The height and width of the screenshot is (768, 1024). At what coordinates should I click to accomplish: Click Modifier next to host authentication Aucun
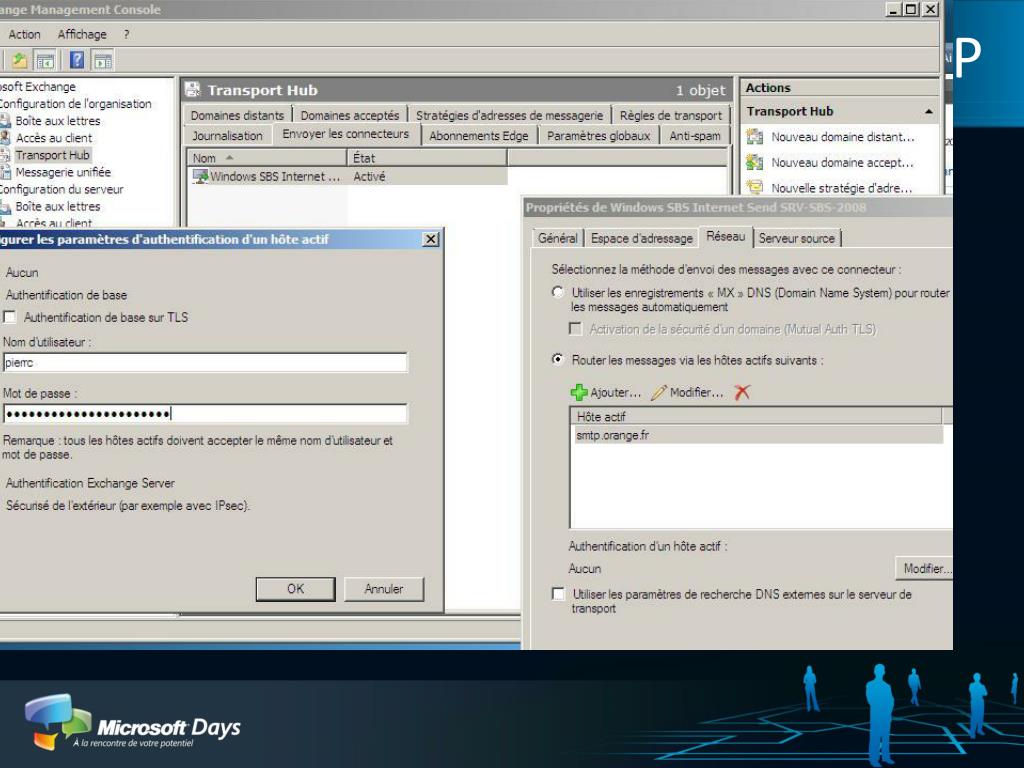click(925, 569)
